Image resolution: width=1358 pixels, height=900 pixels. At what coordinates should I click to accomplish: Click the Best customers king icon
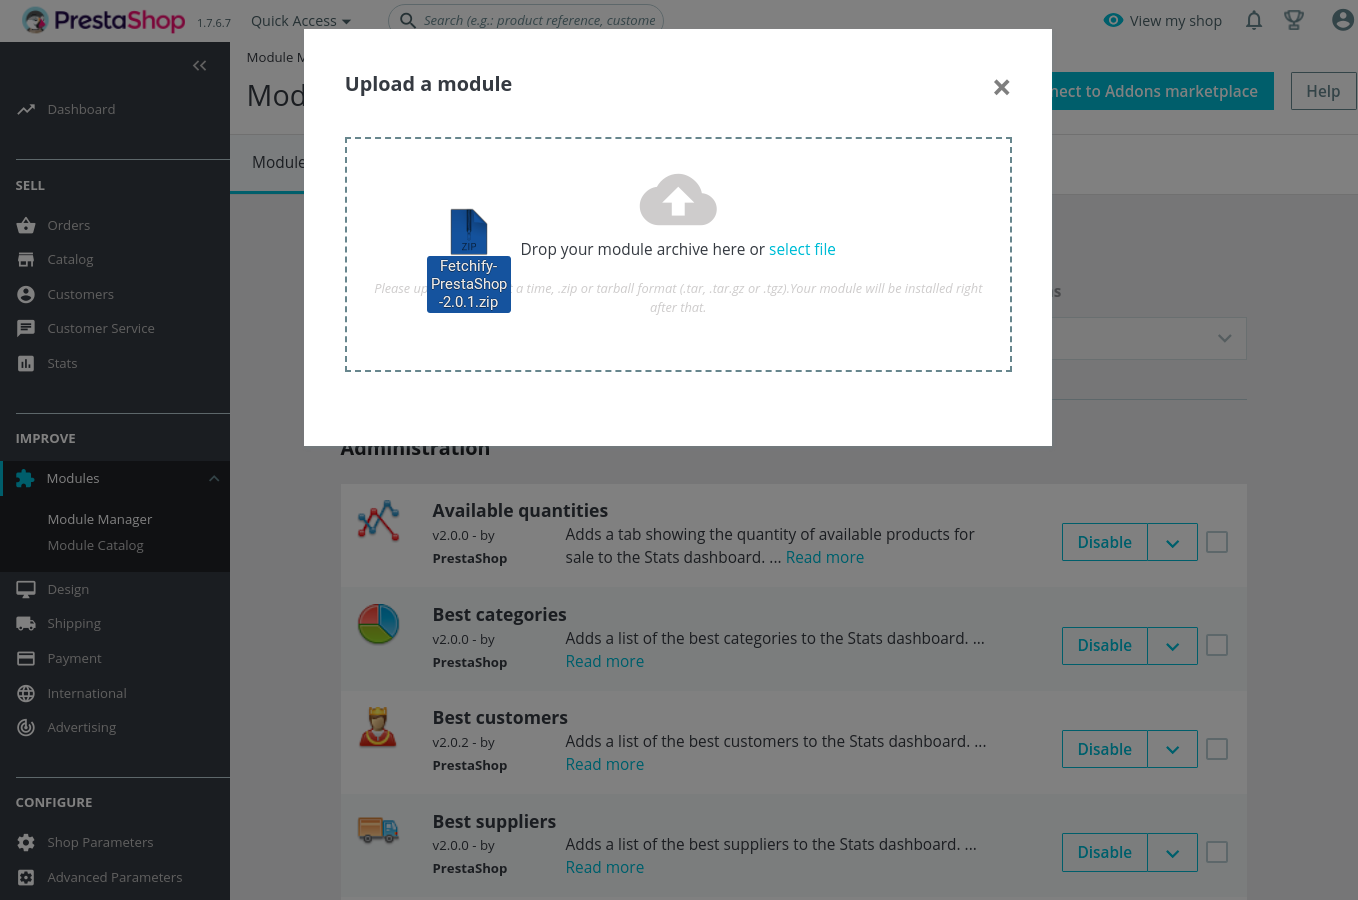(378, 728)
